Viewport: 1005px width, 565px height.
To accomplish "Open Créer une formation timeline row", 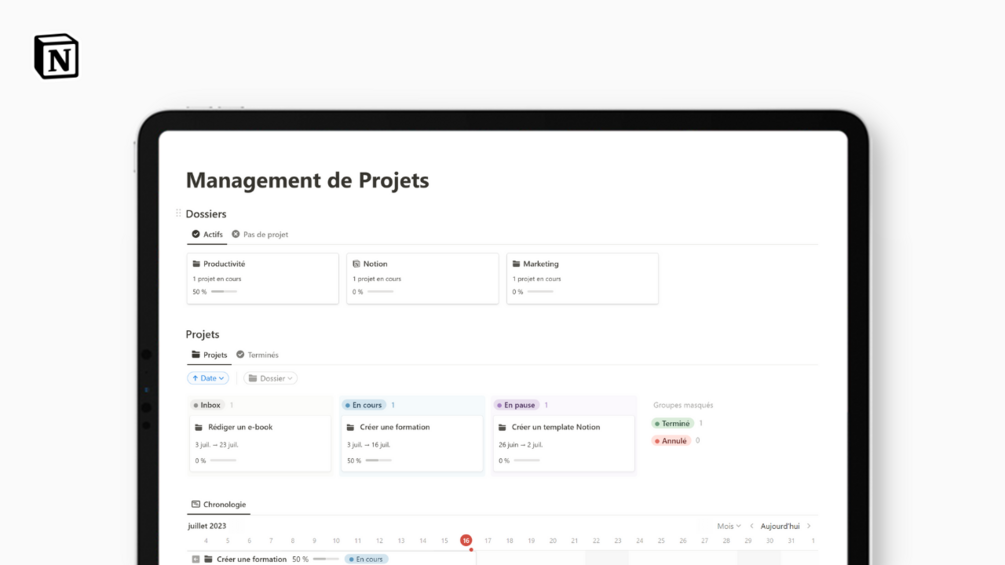I will (331, 559).
